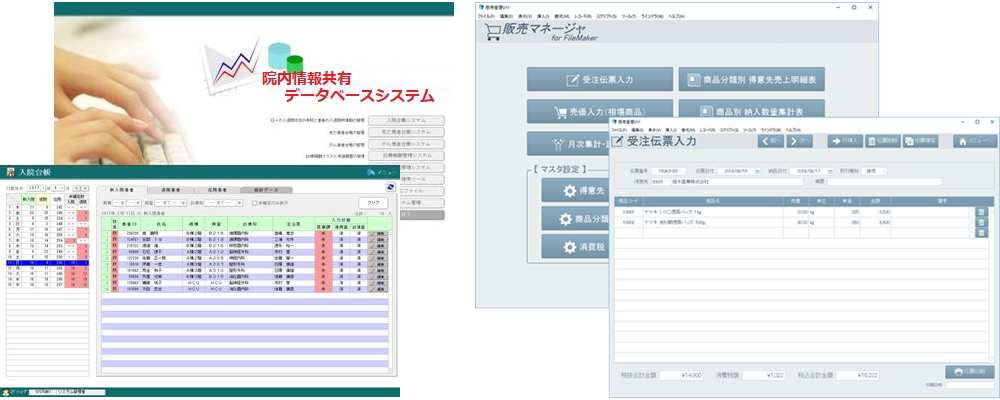Screen dimensions: 1000x400
Task: Switch to 新入院患者 tab
Action: click(x=122, y=190)
